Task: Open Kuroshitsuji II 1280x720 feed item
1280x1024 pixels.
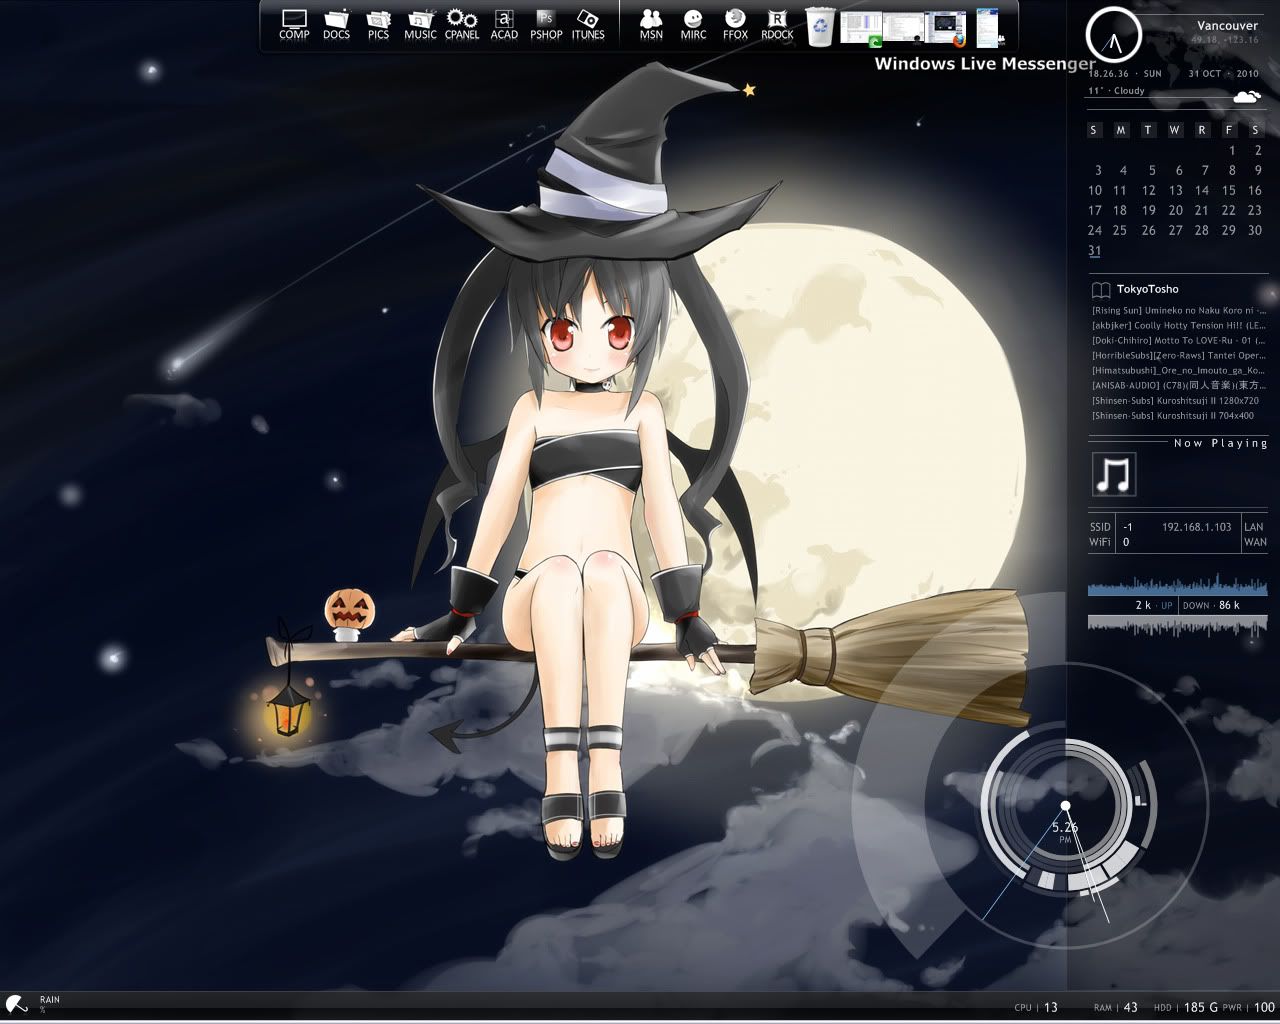Action: tap(1176, 400)
